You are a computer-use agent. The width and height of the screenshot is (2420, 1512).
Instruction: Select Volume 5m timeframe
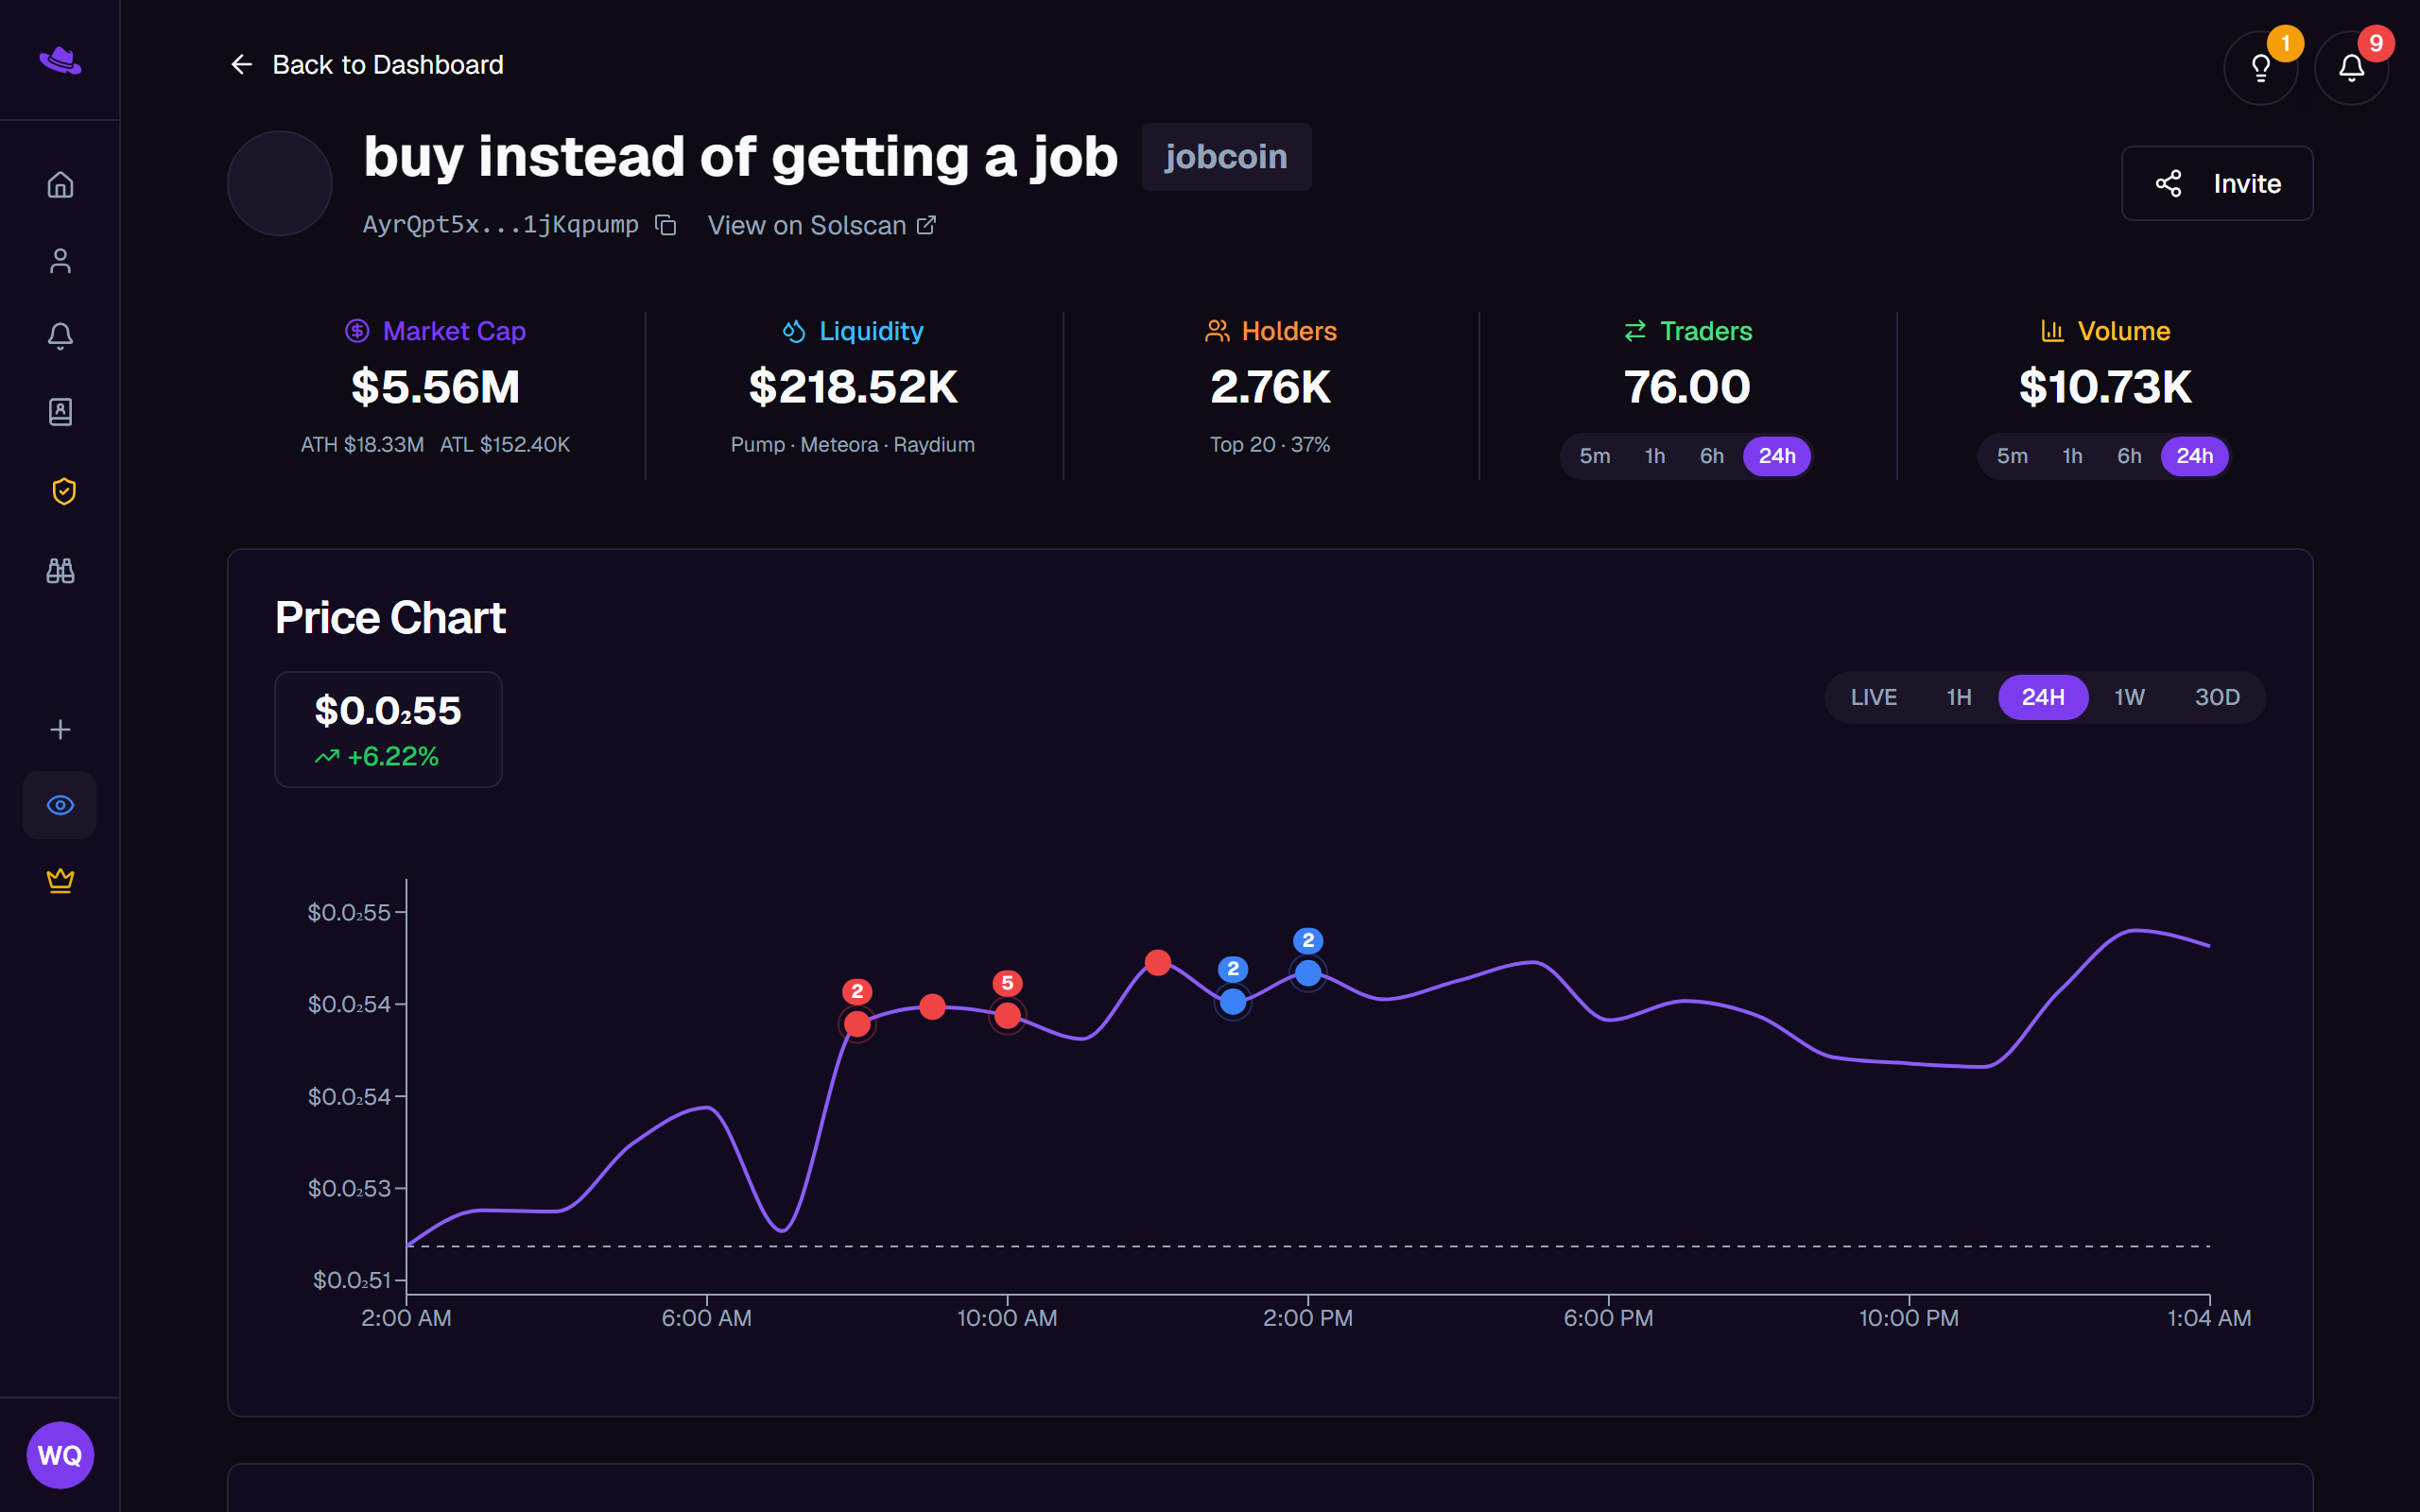(2012, 456)
